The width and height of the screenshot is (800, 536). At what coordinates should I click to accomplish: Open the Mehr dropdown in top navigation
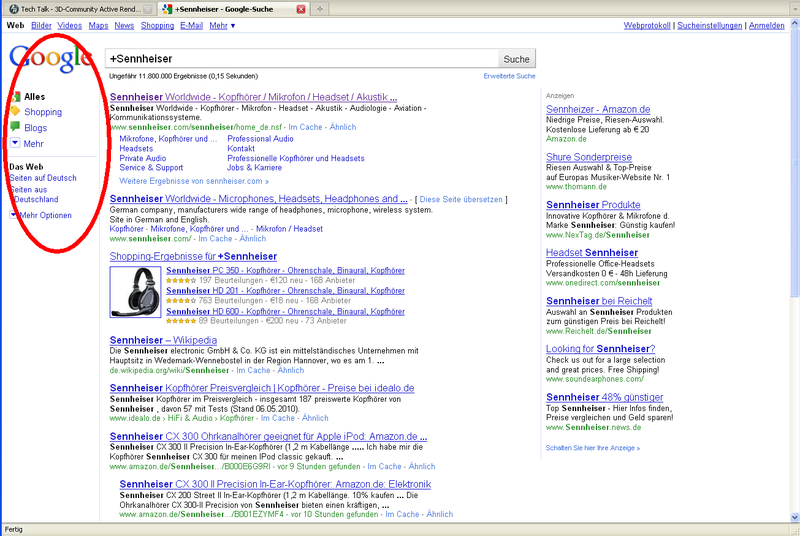[222, 25]
